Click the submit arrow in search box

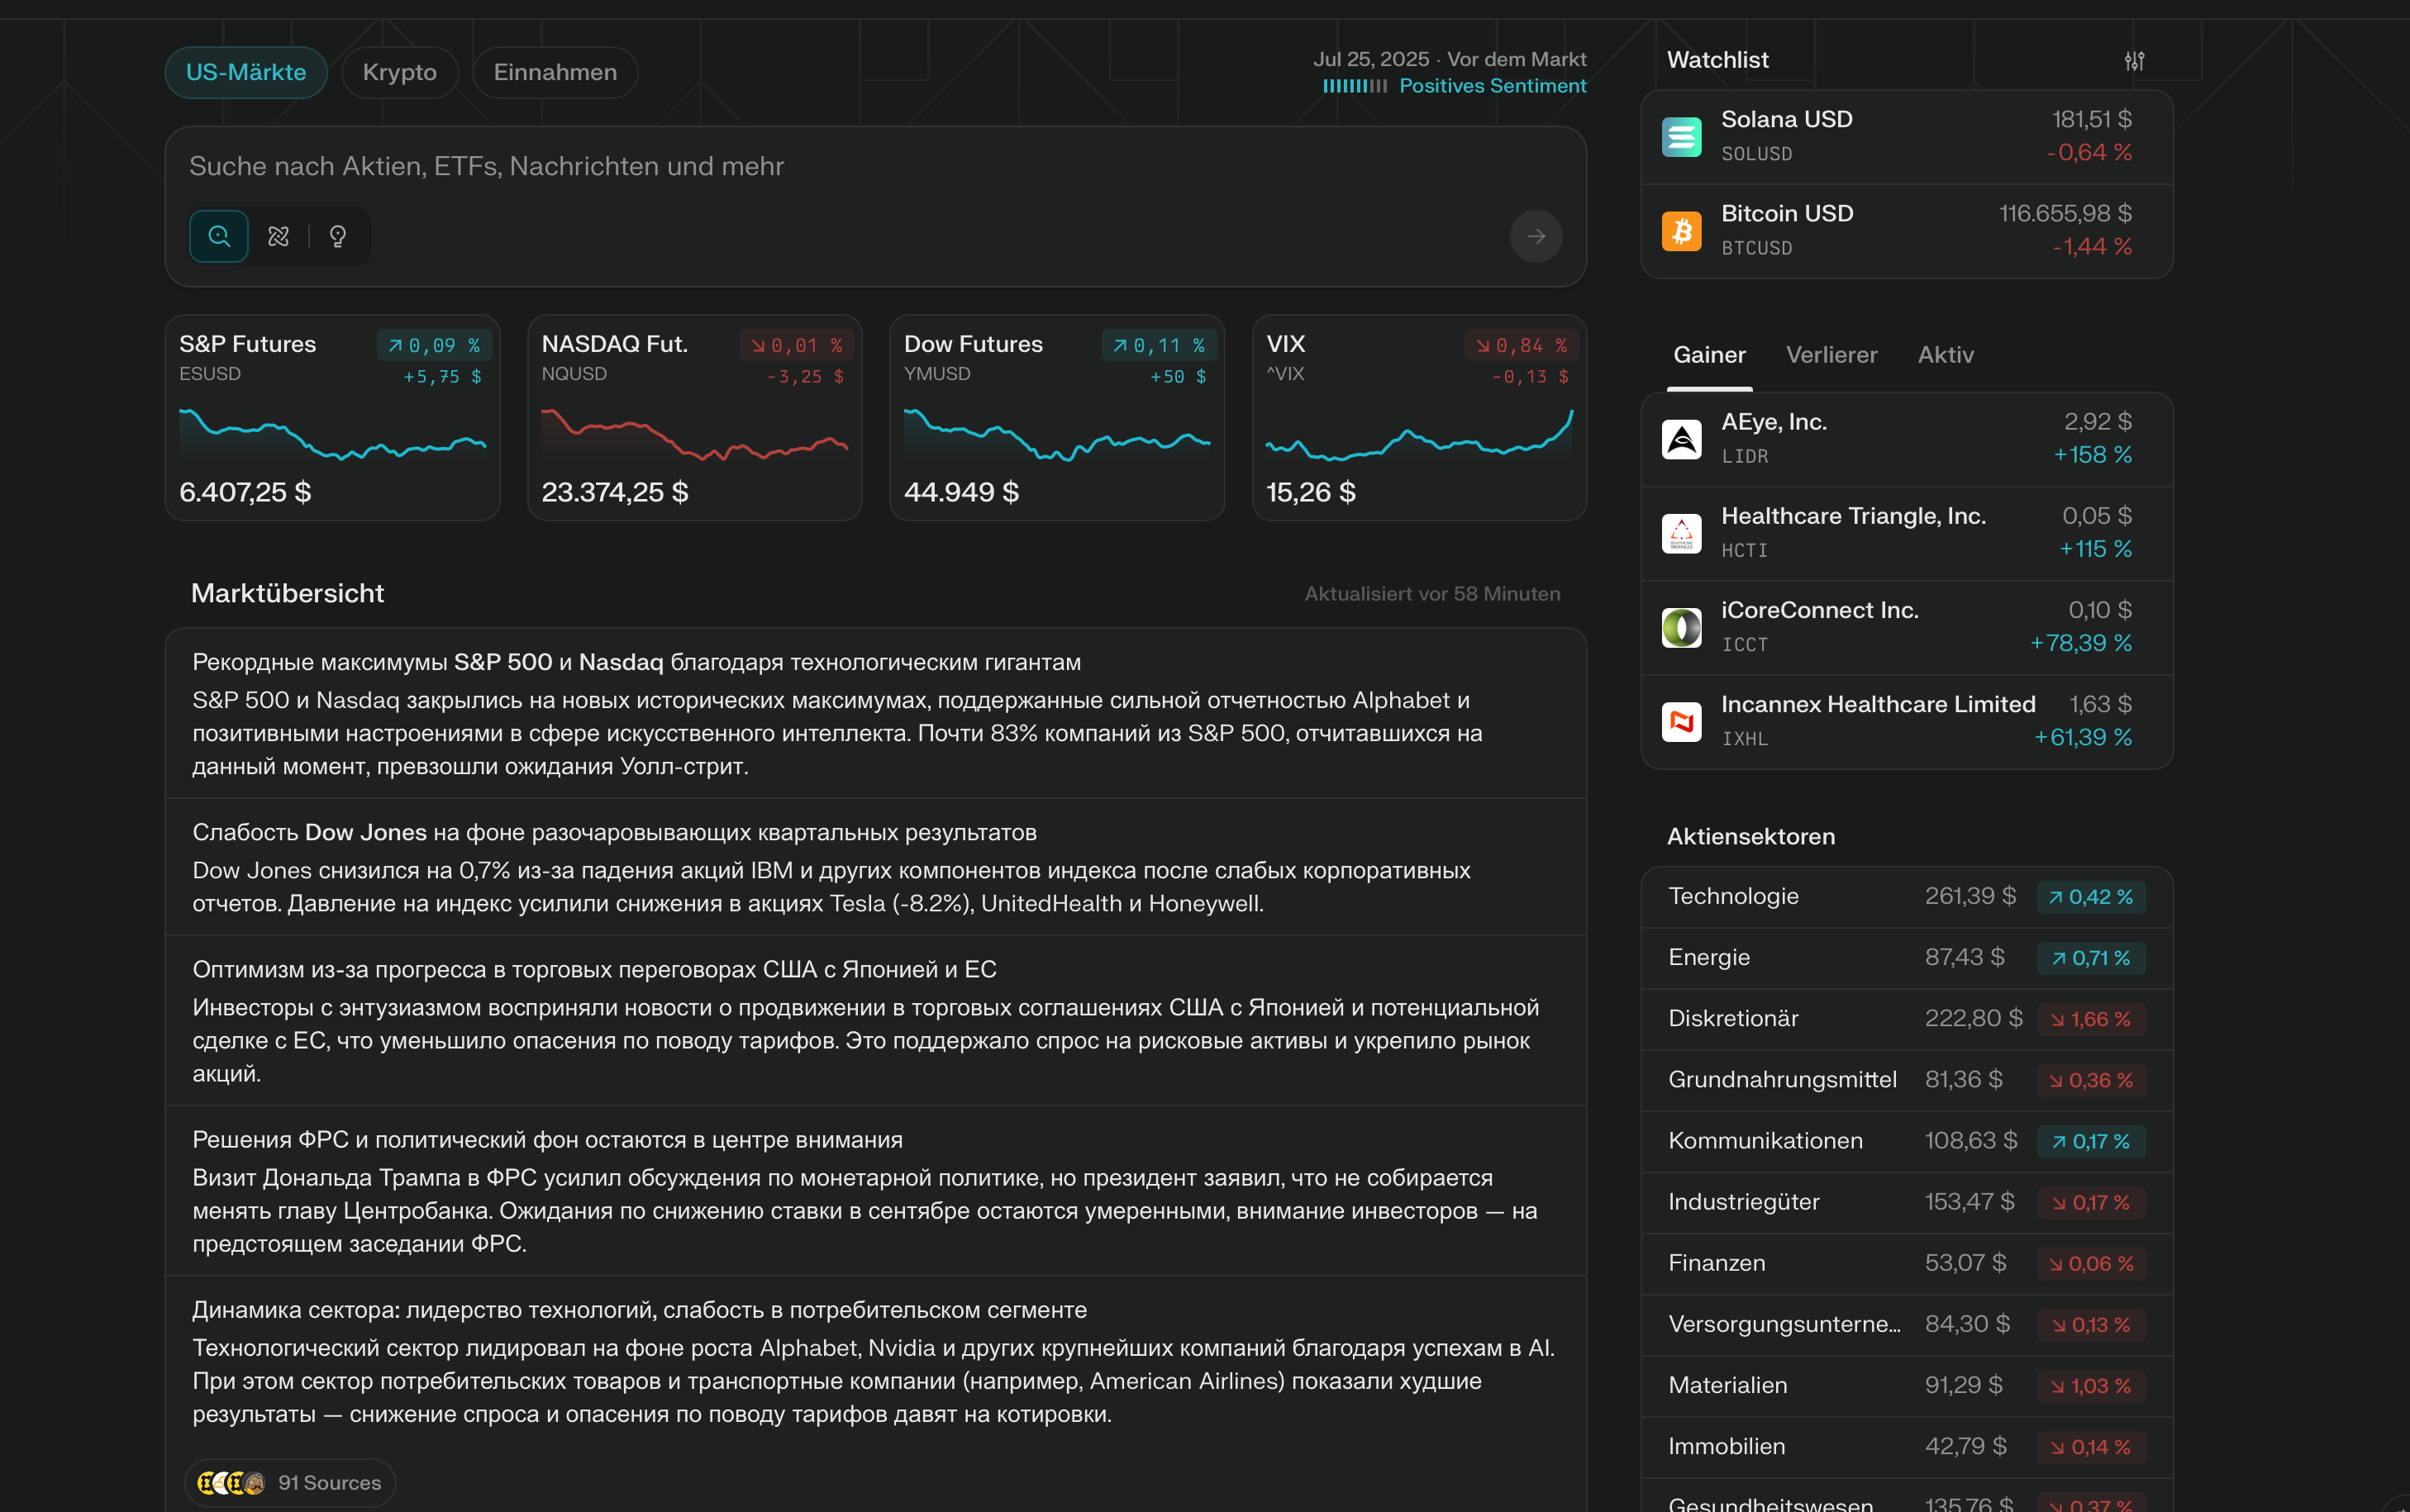pyautogui.click(x=1536, y=236)
